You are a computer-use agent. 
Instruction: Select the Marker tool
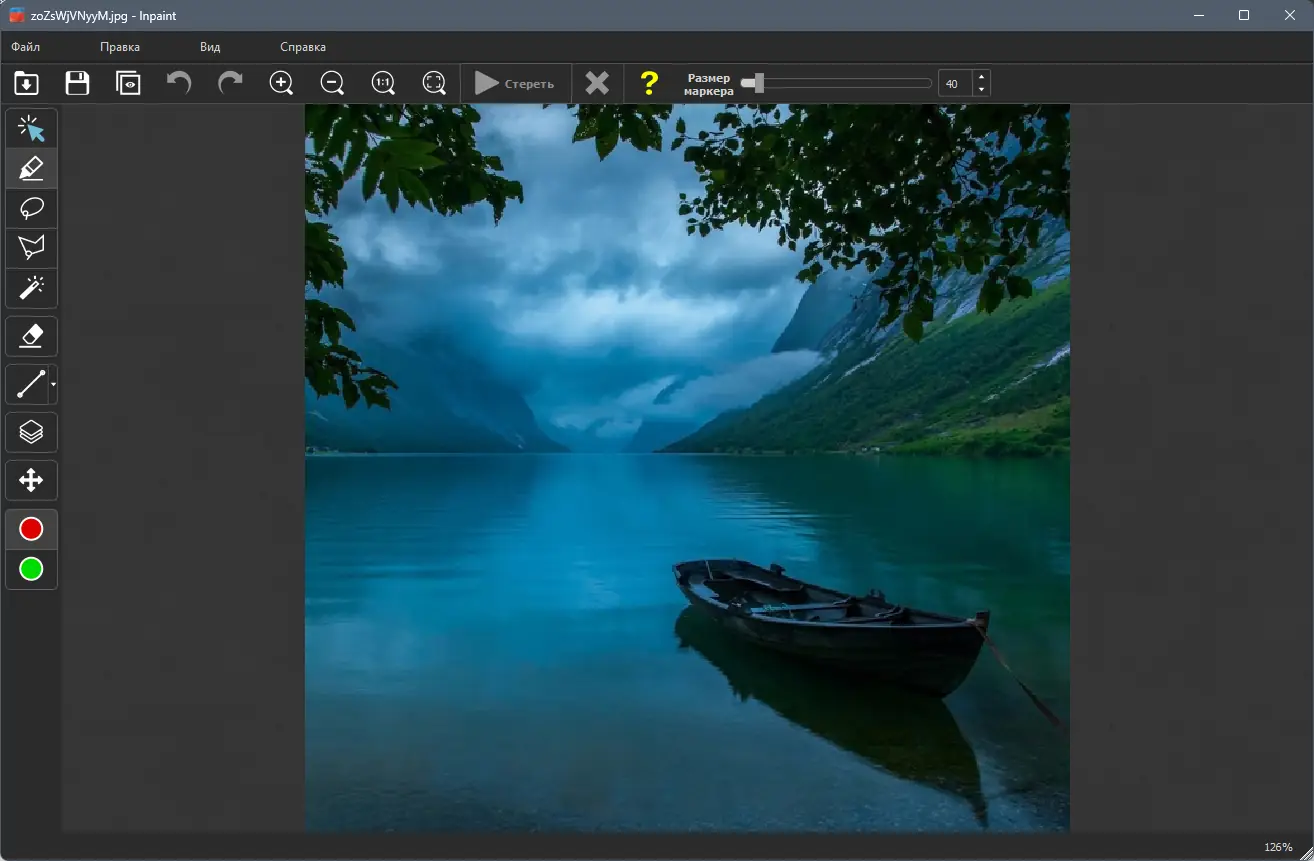[31, 168]
